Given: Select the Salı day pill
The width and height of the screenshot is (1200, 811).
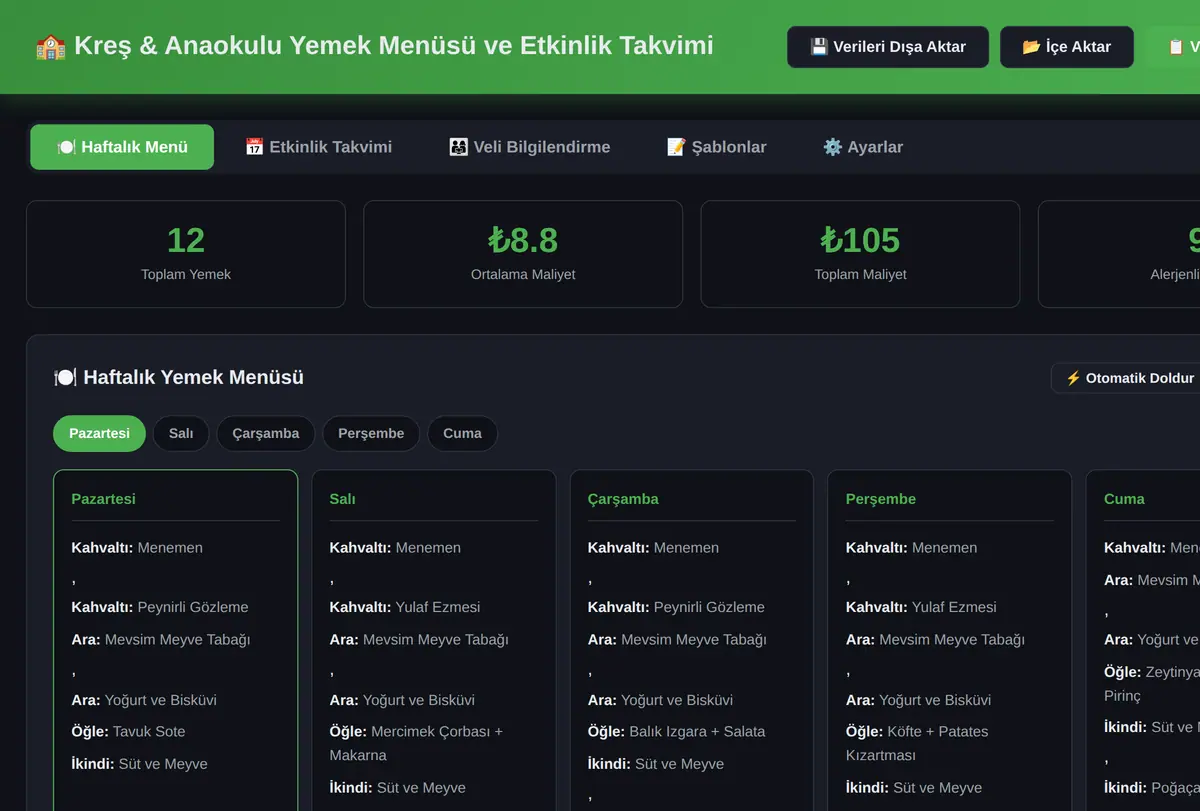Looking at the screenshot, I should tap(181, 433).
